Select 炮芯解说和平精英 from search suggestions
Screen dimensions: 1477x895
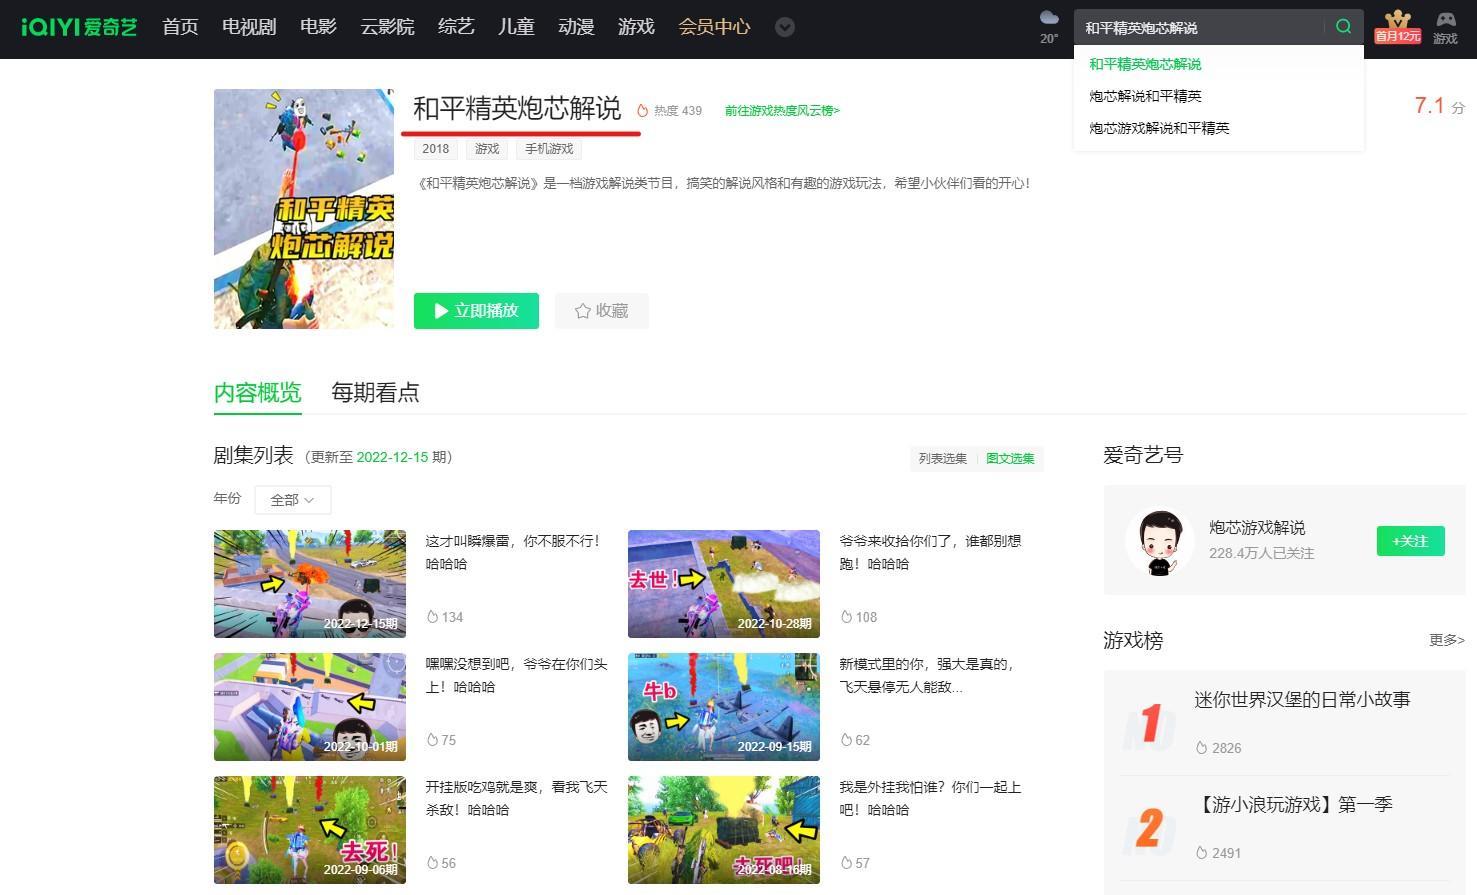[x=1144, y=95]
